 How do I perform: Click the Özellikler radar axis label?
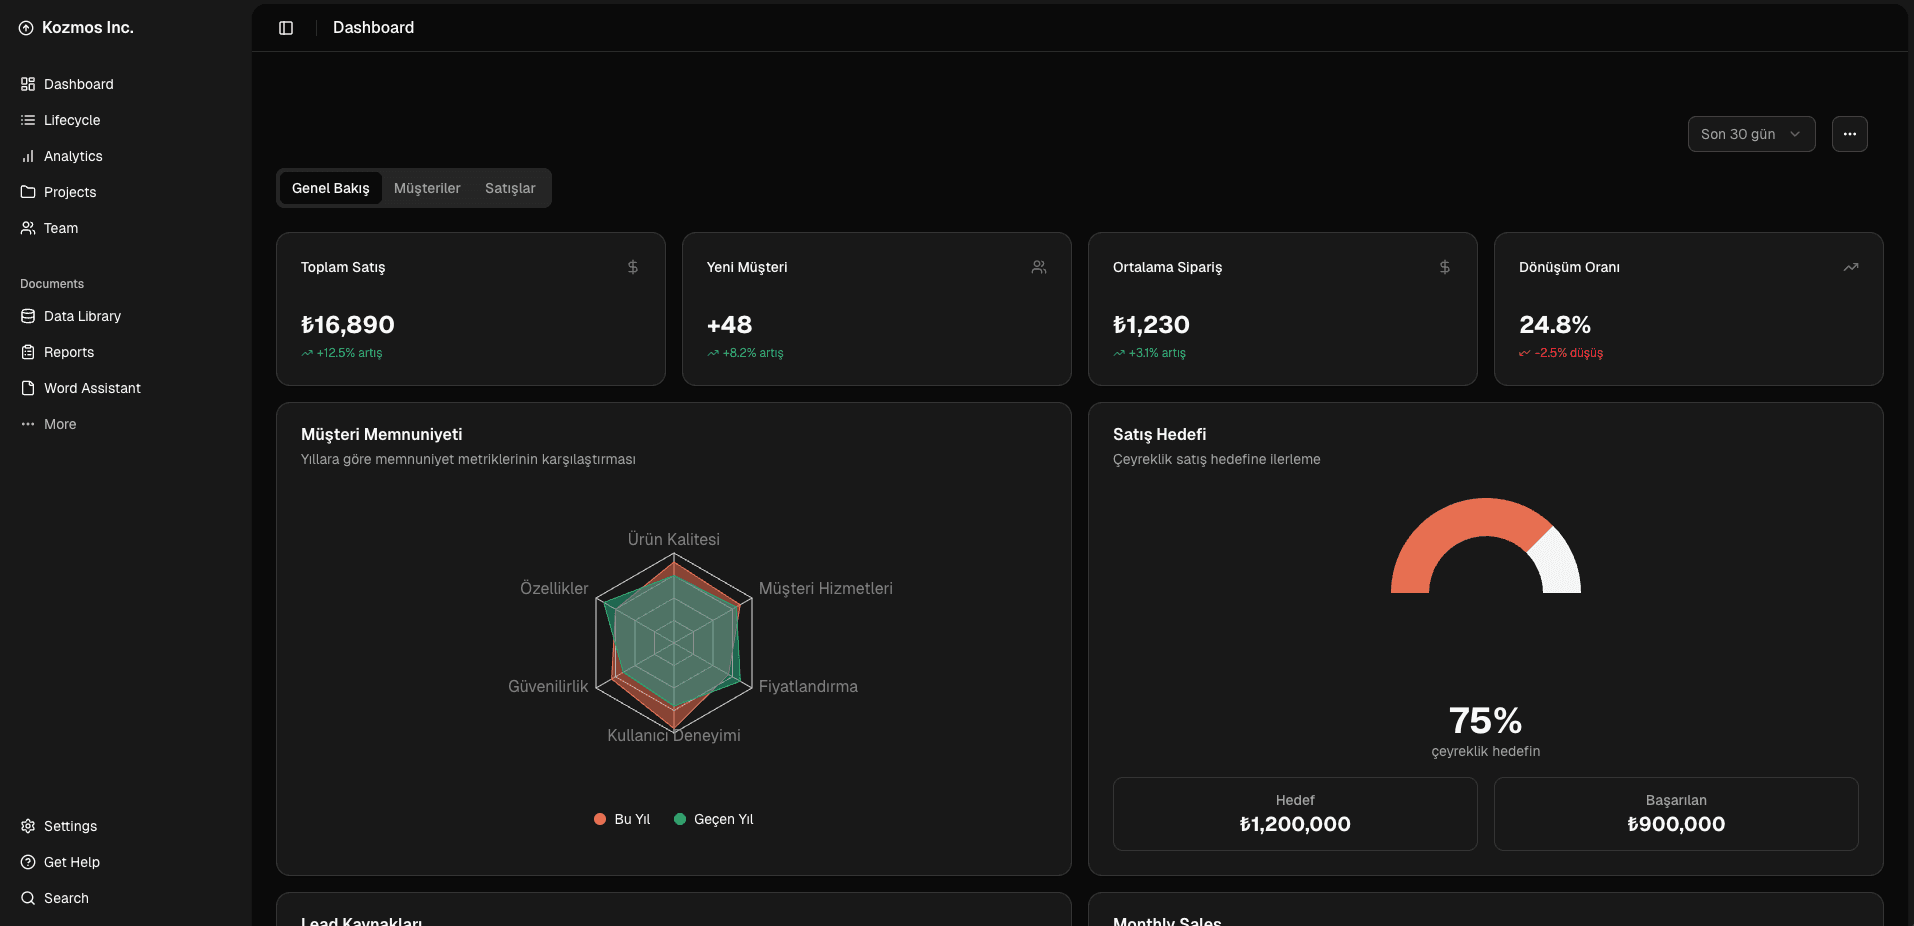(x=554, y=588)
